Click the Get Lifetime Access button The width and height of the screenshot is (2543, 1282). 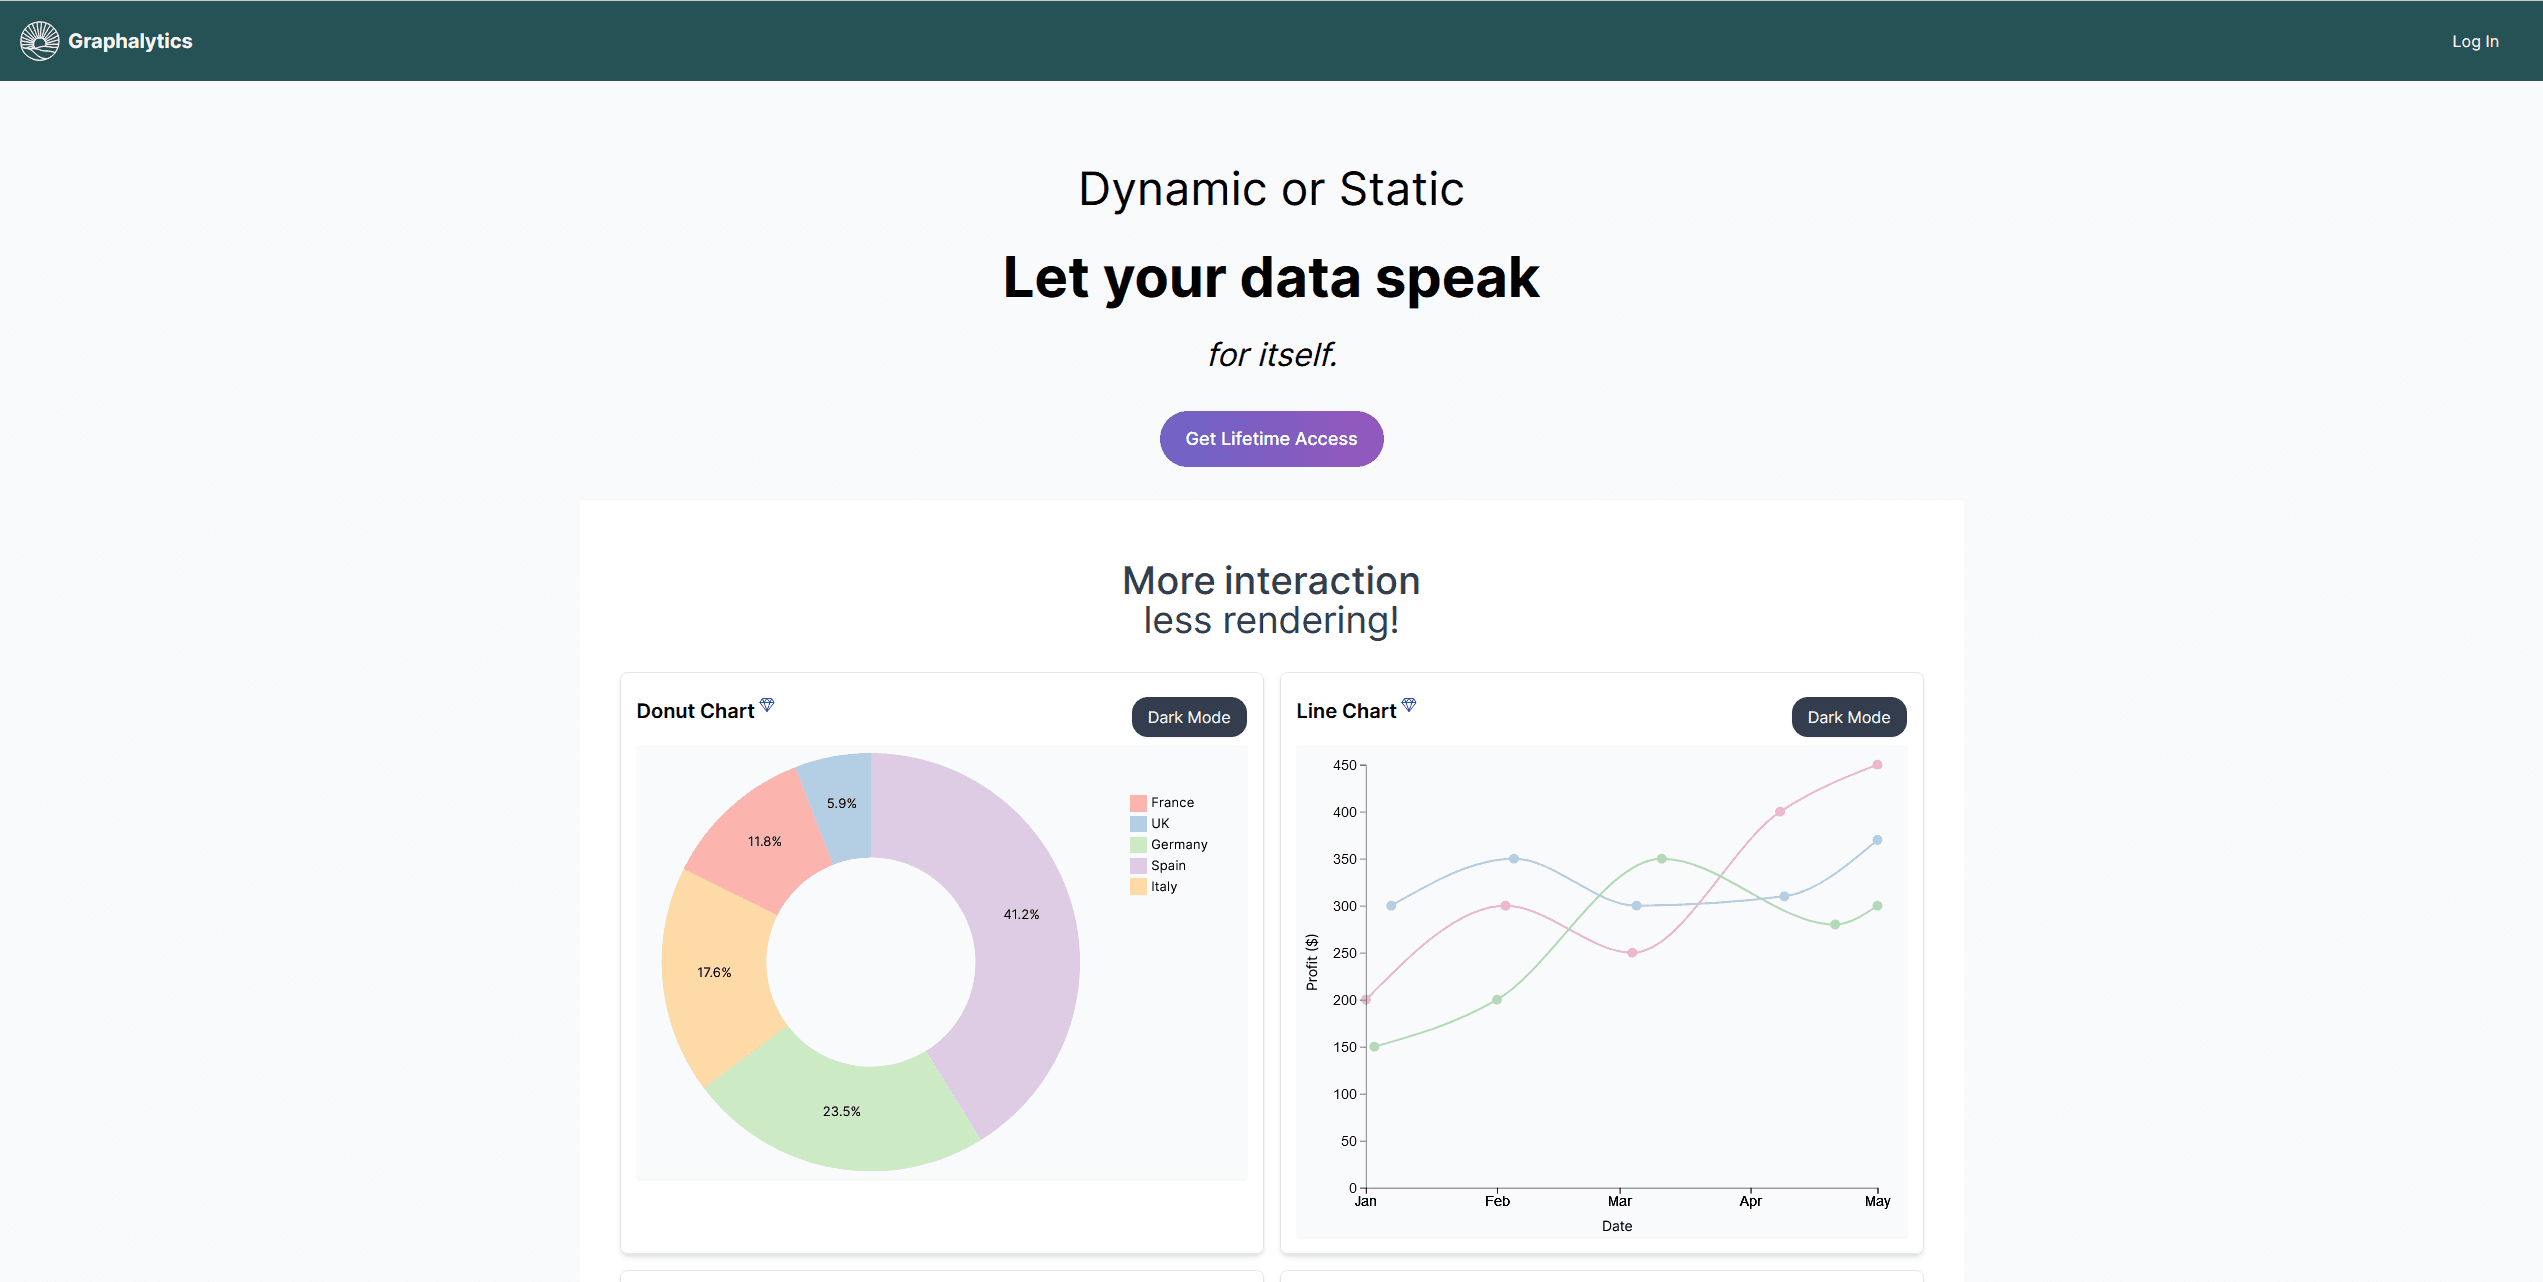(1271, 439)
